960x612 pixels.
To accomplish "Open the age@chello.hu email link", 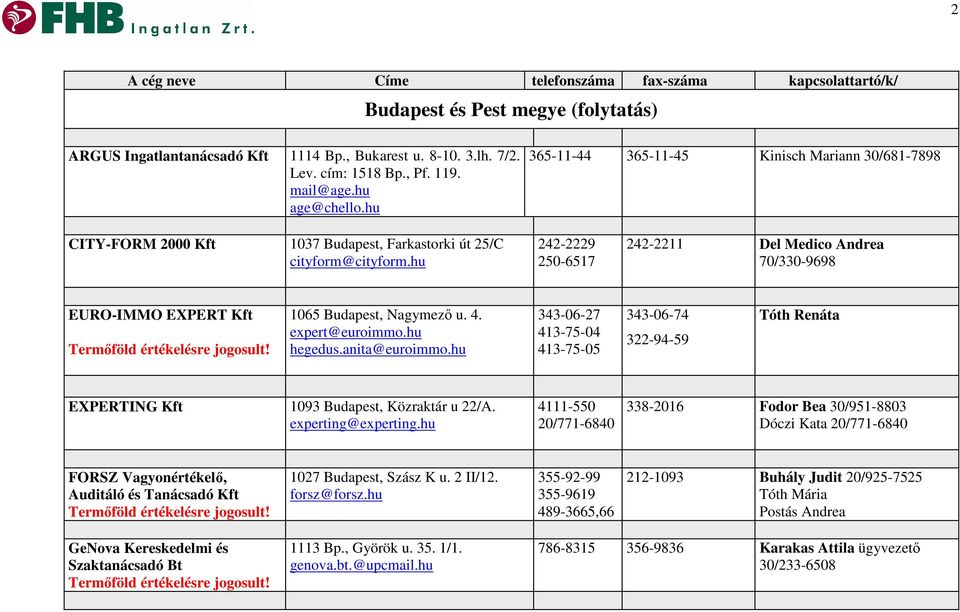I will (335, 207).
